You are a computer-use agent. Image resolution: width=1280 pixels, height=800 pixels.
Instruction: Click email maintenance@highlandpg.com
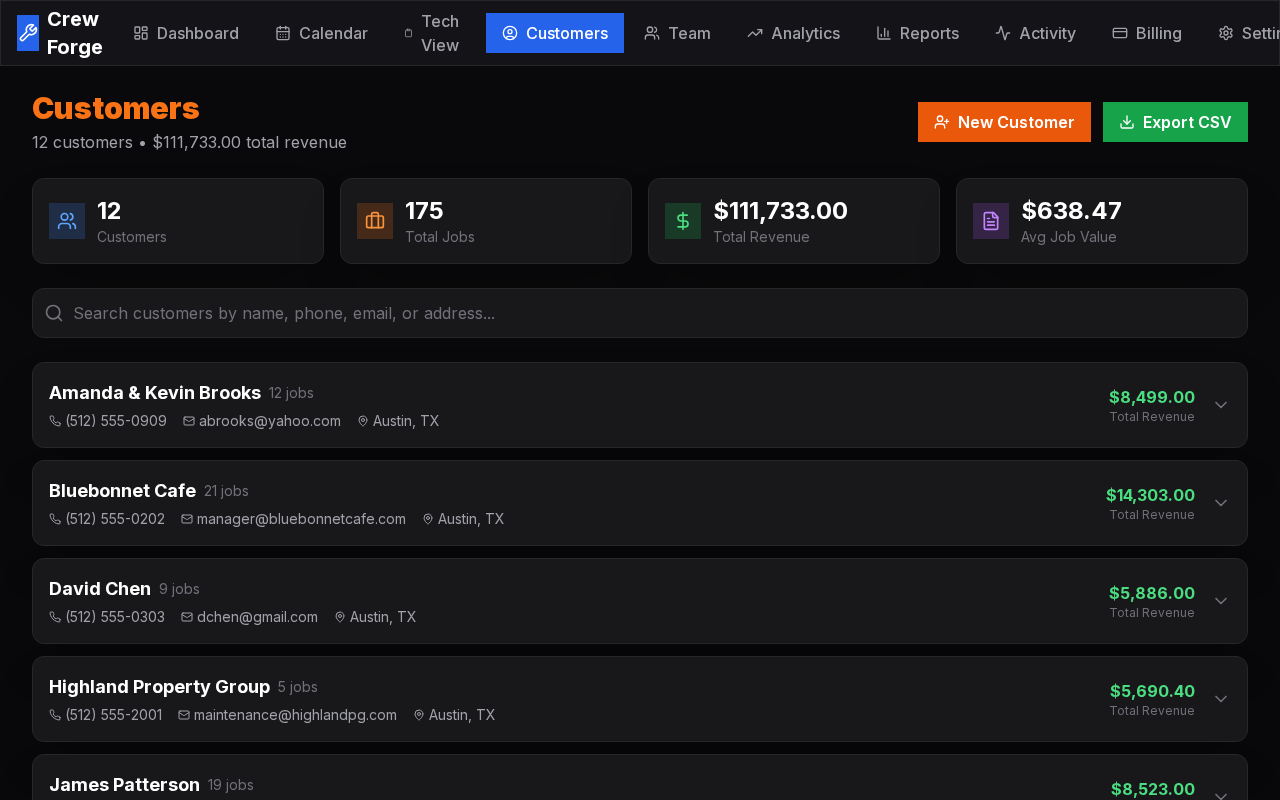295,715
